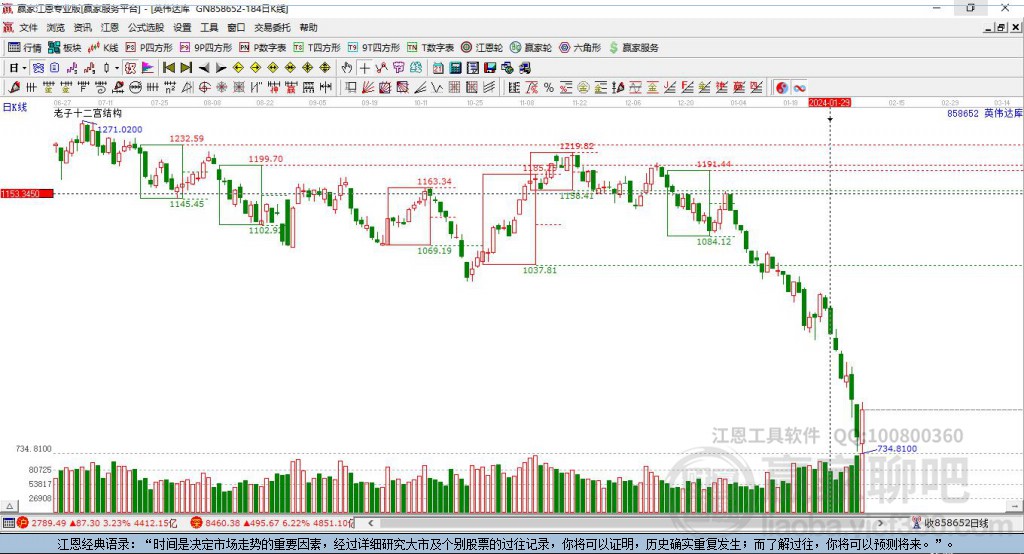Open the 帮助 menu
This screenshot has width=1024, height=554.
click(308, 27)
